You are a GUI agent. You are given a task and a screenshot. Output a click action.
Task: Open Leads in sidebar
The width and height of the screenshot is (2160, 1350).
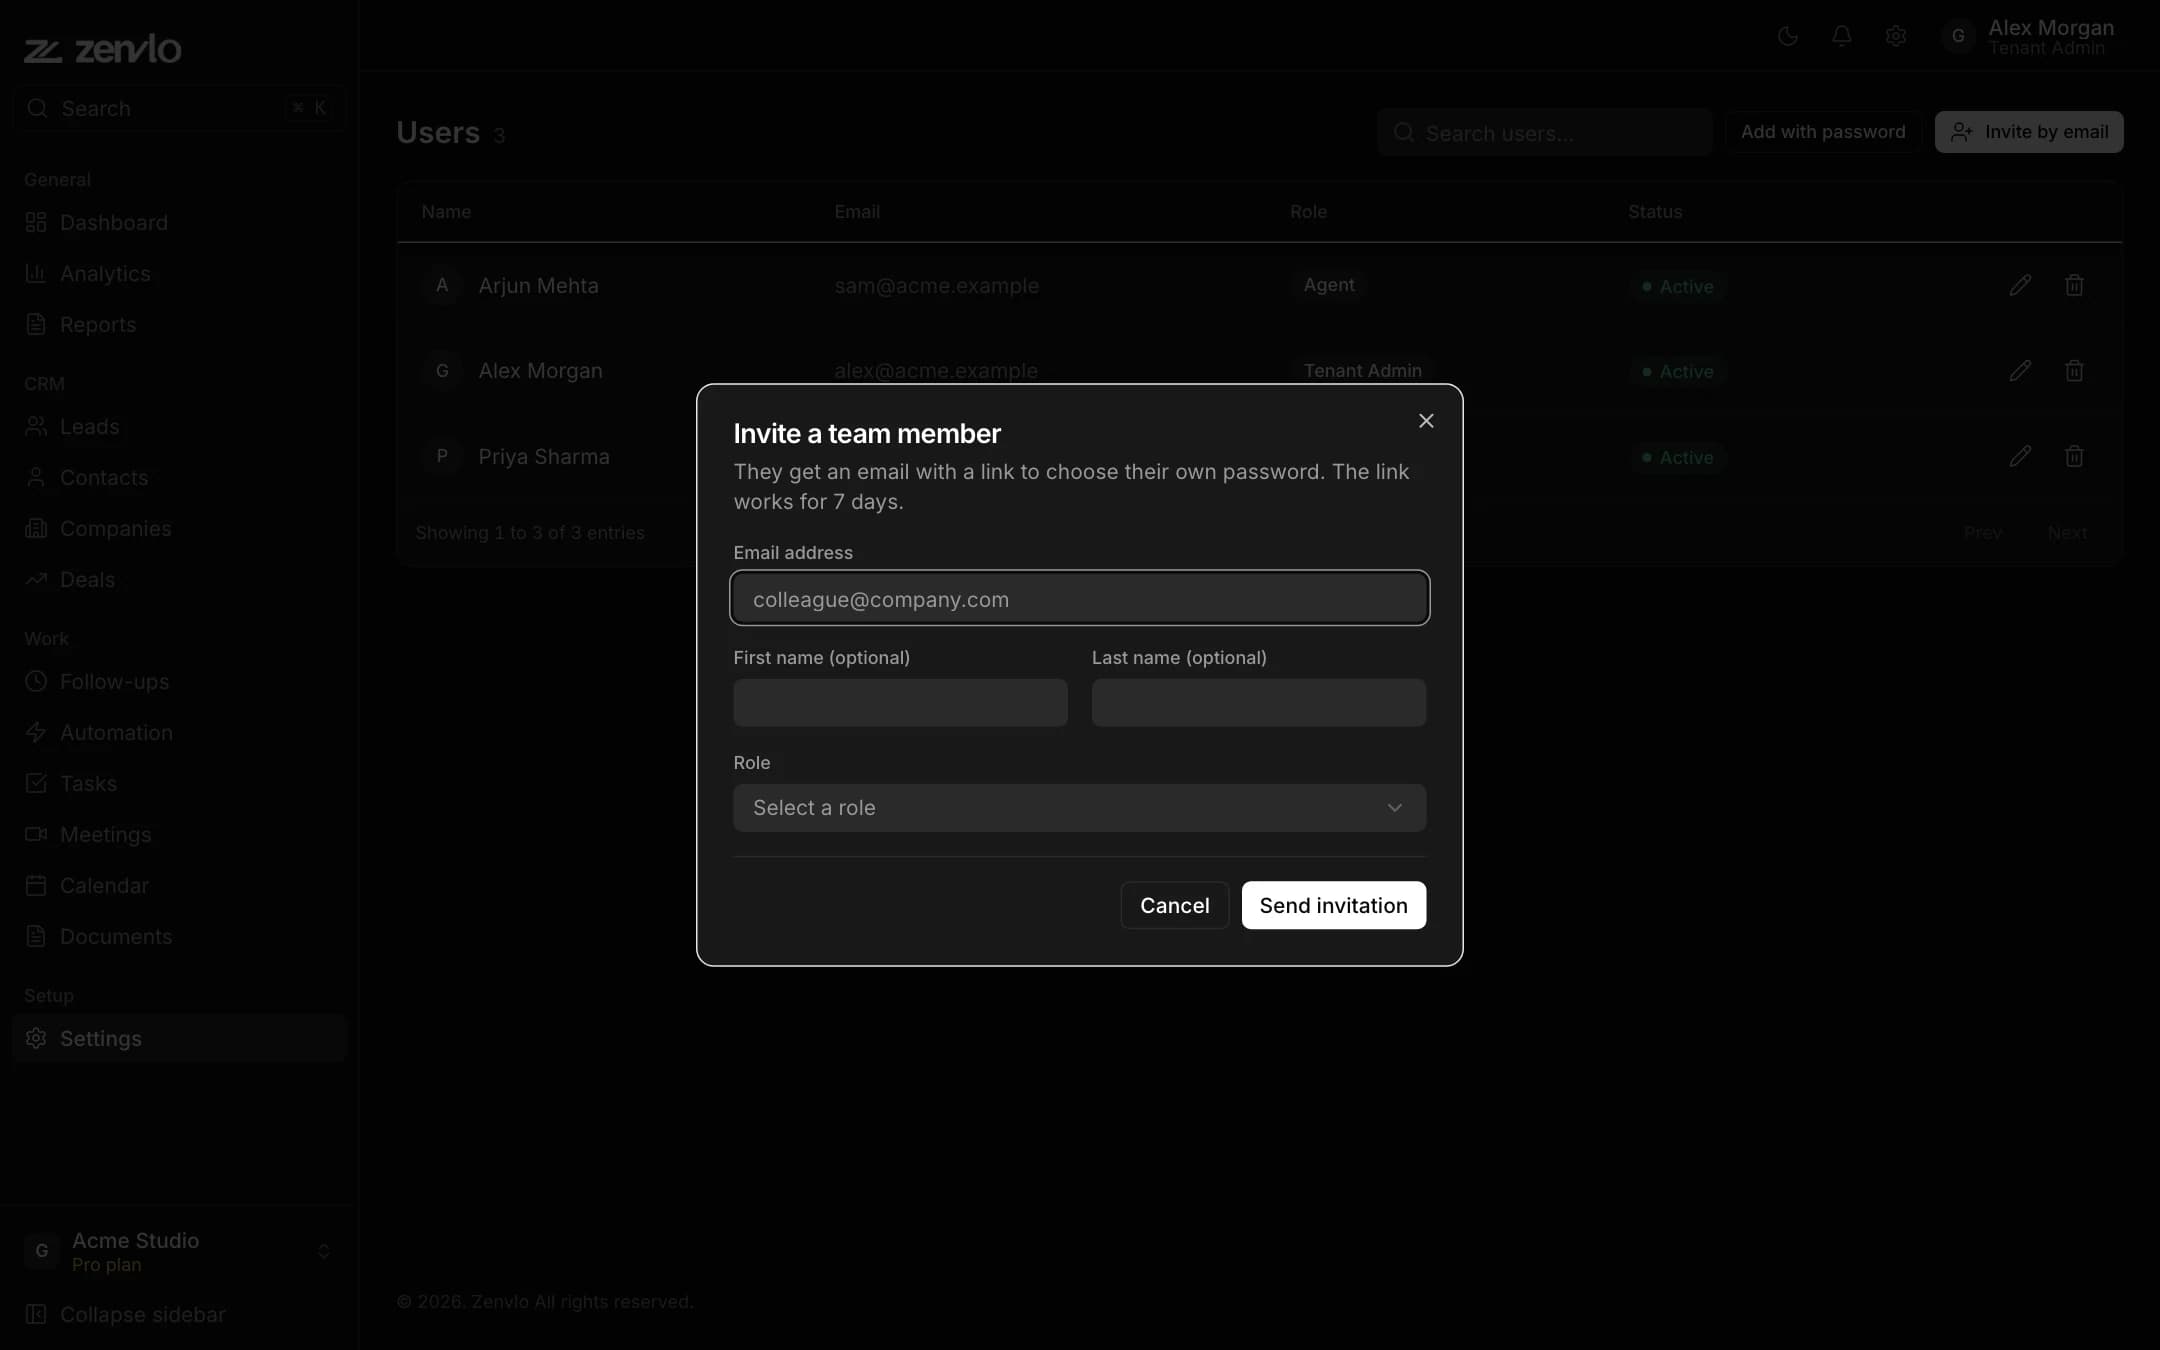pos(179,426)
